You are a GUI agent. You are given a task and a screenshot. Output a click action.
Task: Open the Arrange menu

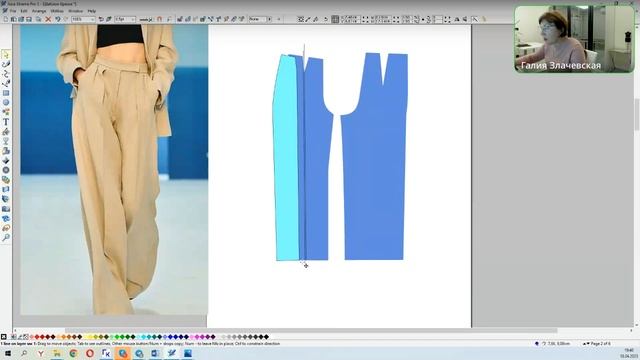point(39,11)
